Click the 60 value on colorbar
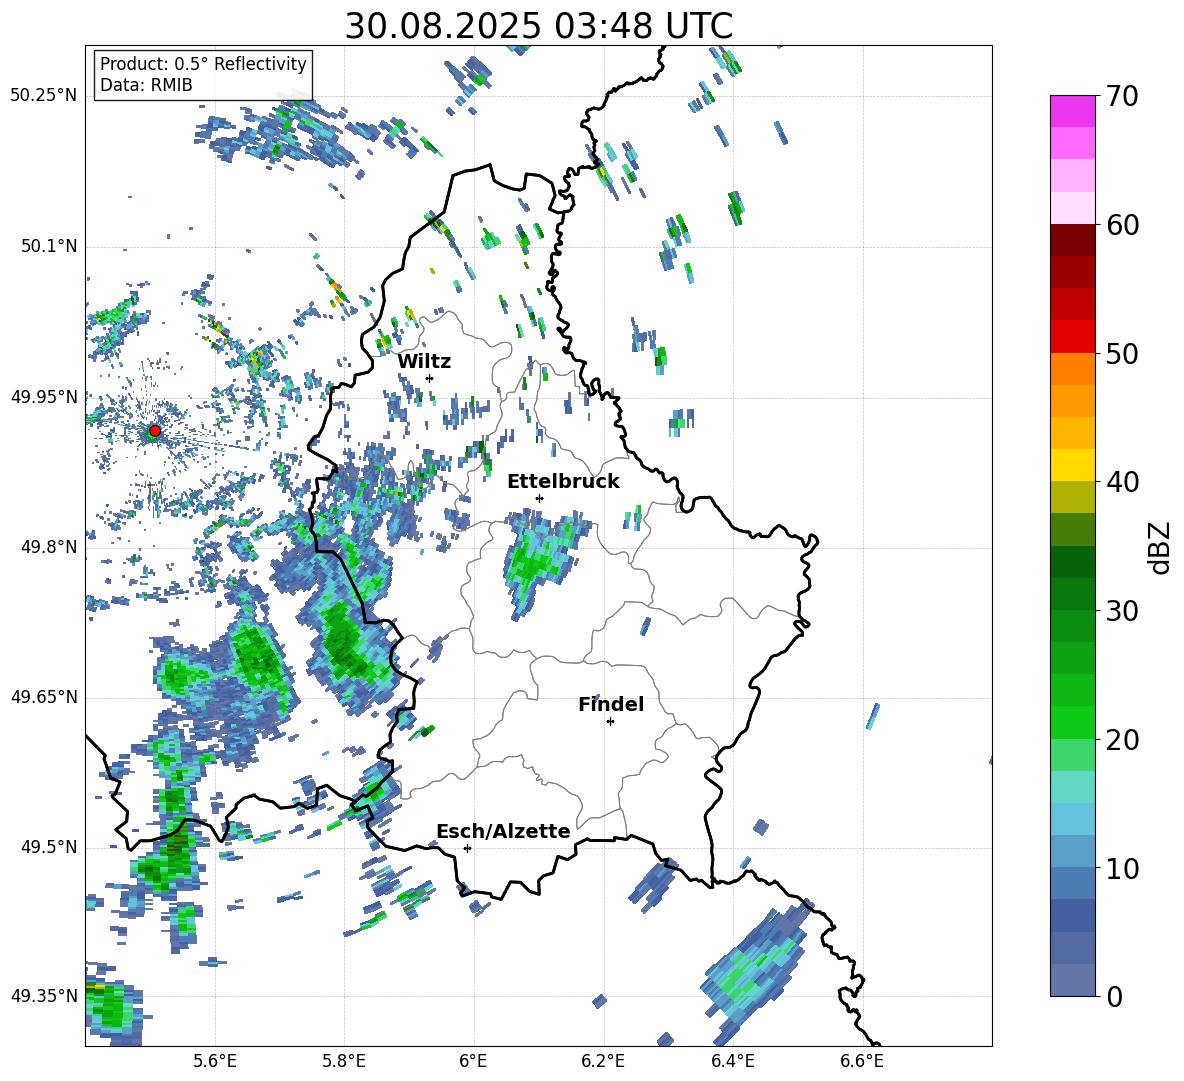Image resolution: width=1184 pixels, height=1081 pixels. click(x=1122, y=225)
